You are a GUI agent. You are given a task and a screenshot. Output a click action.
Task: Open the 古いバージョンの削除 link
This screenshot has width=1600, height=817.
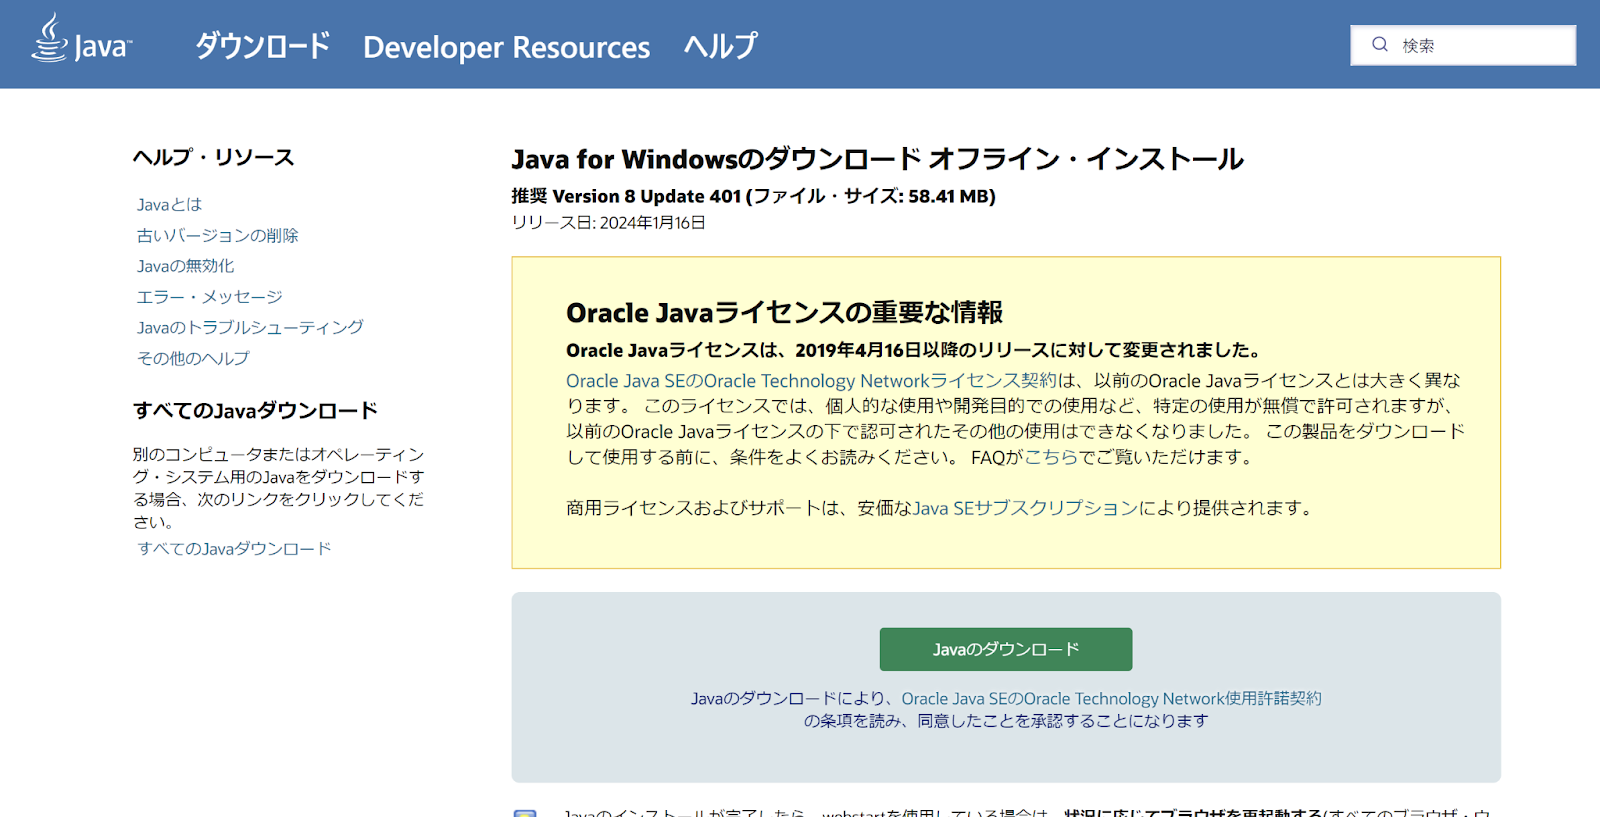[x=218, y=235]
